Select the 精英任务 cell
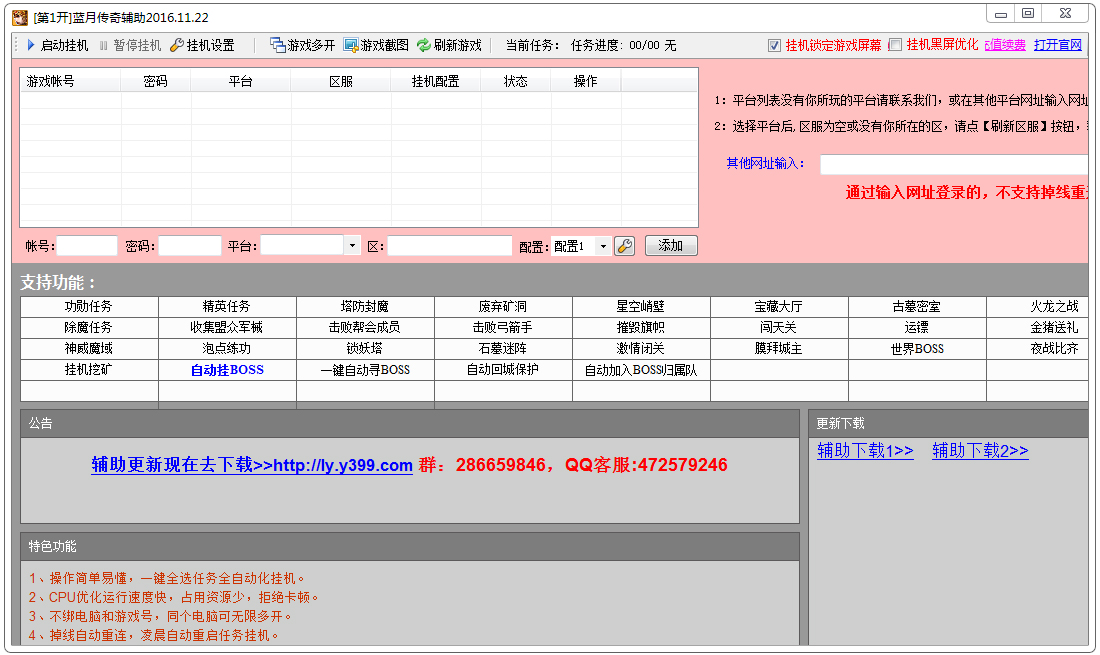 pos(227,306)
